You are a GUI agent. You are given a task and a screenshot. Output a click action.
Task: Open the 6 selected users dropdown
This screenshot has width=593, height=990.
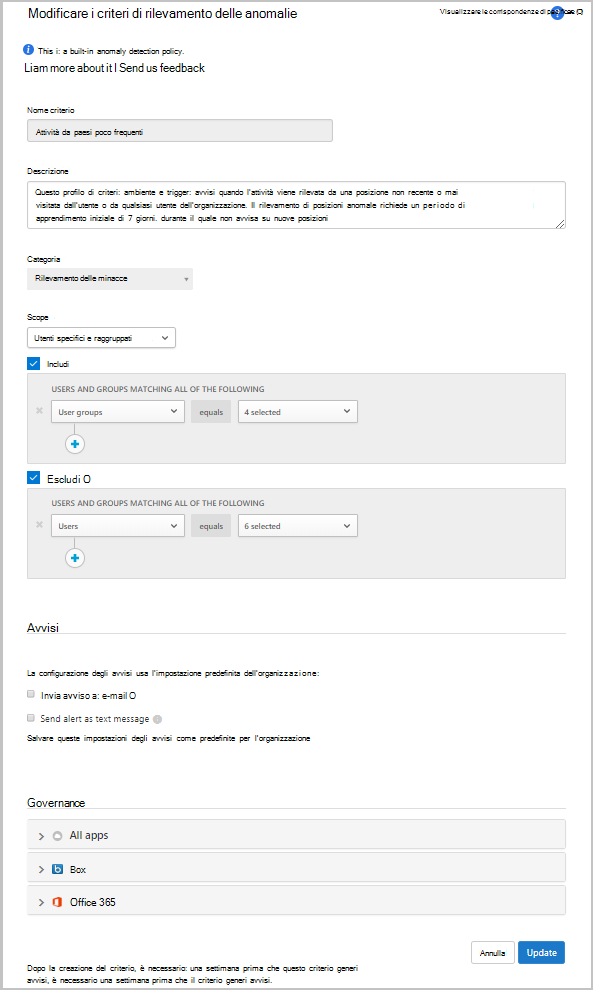297,526
